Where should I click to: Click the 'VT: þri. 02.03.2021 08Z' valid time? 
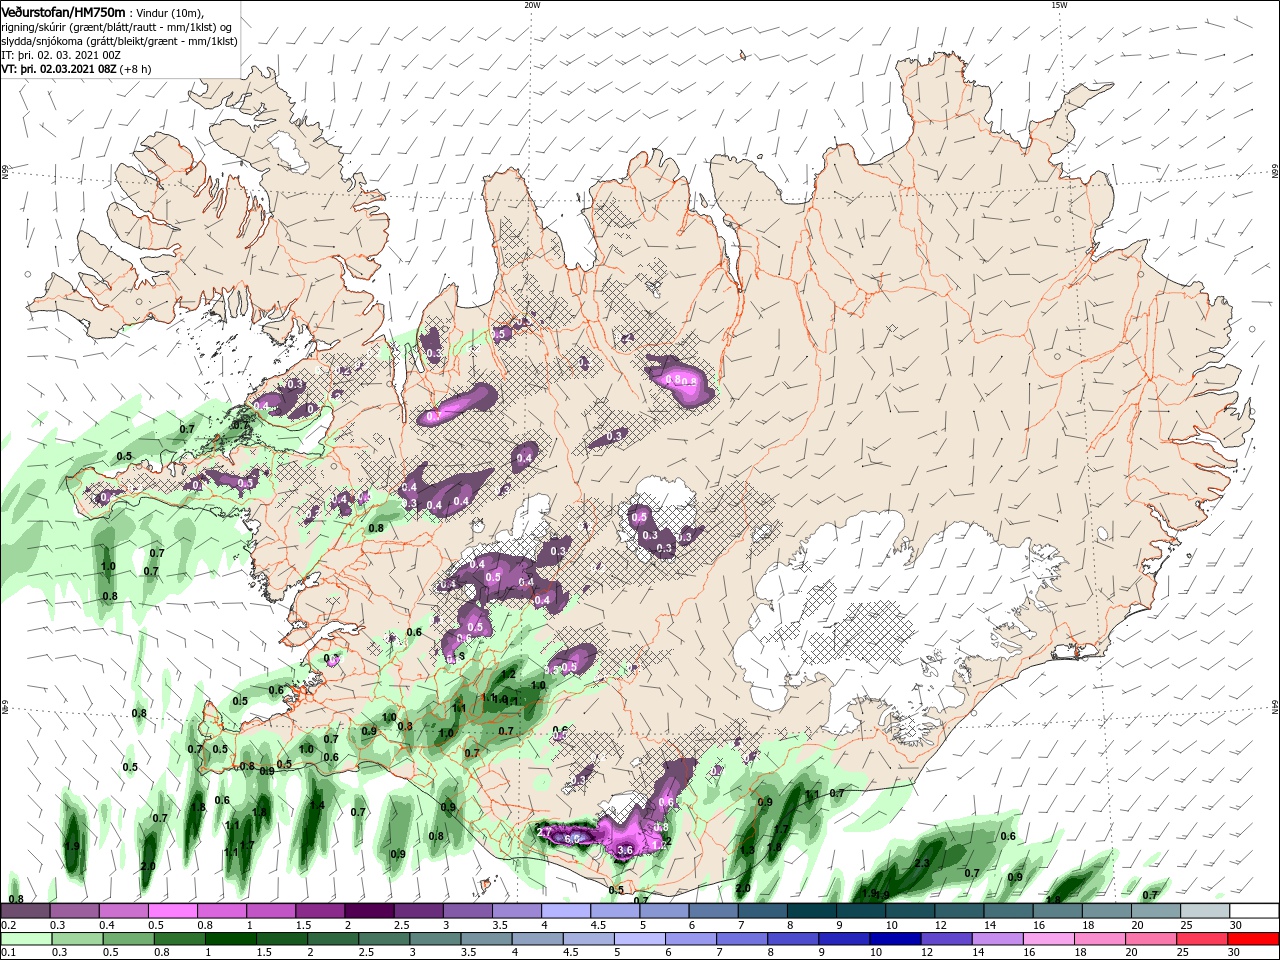click(59, 69)
